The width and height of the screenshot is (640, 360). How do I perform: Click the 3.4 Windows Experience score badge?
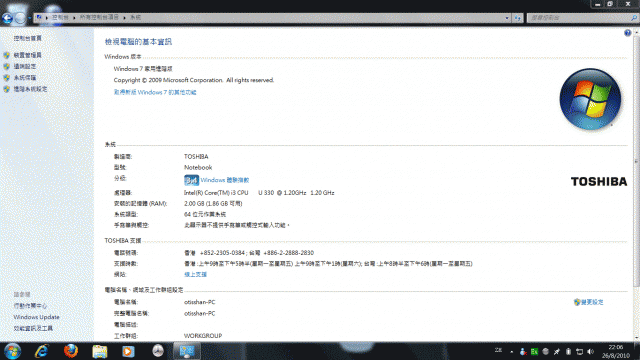[191, 180]
